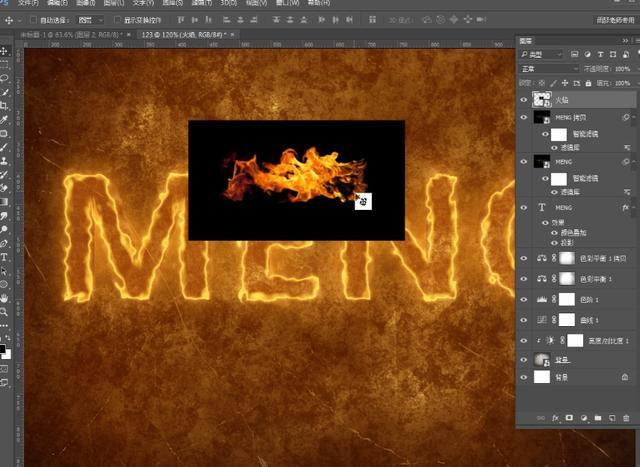Select the Pen tool
This screenshot has width=640, height=467.
point(4,244)
